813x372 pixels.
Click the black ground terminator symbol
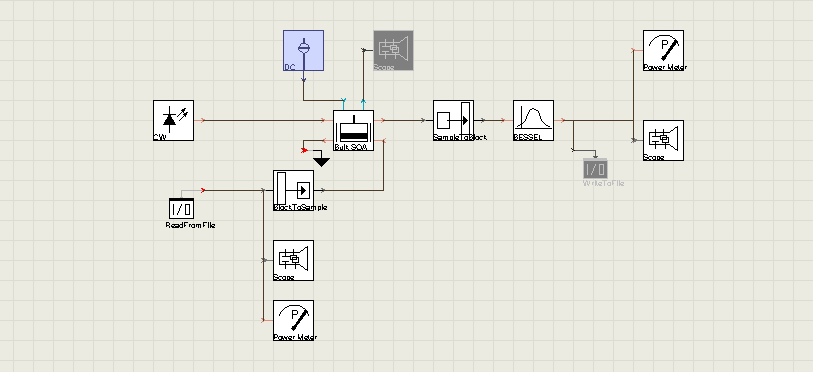tap(321, 160)
